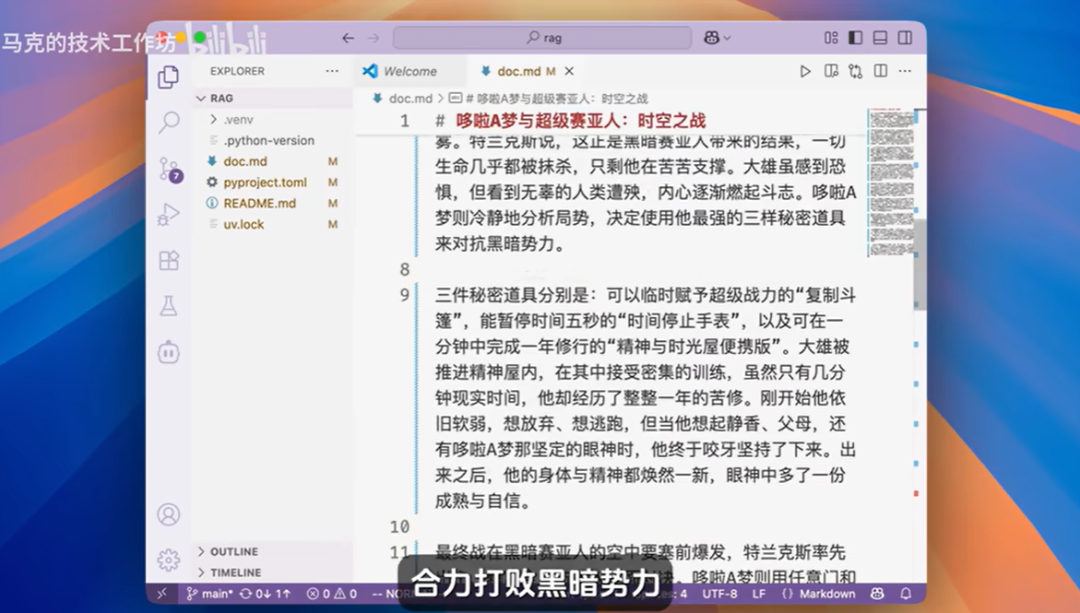The height and width of the screenshot is (613, 1080).
Task: Open the Copilot menu in title bar
Action: point(717,38)
